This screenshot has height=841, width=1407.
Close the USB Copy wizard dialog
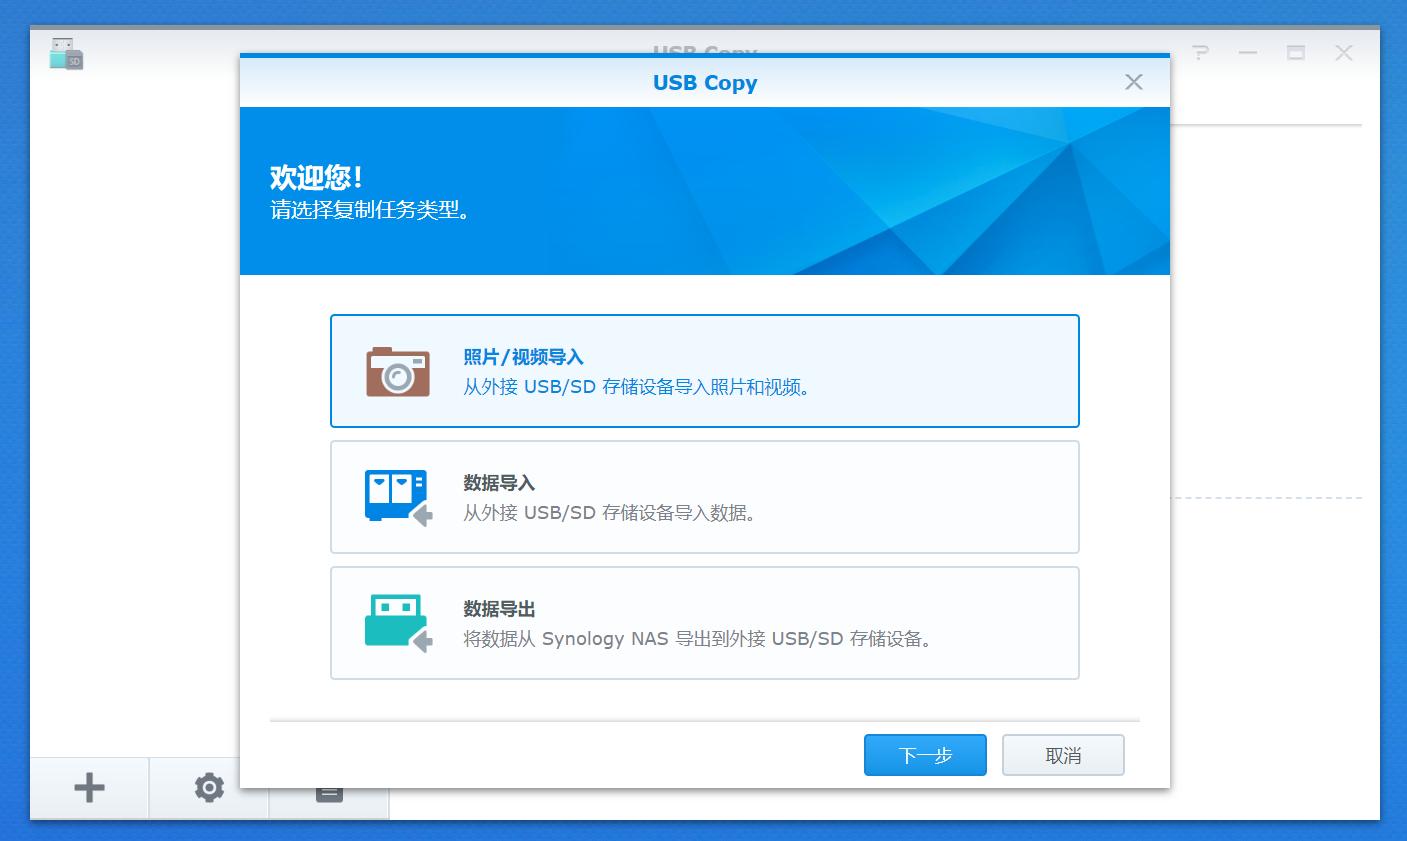click(1133, 82)
